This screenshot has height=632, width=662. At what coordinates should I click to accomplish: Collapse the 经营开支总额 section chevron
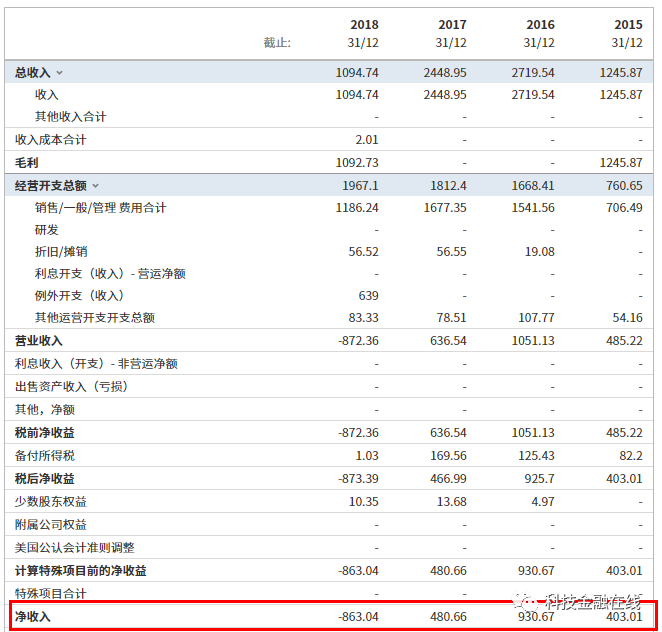(x=96, y=186)
